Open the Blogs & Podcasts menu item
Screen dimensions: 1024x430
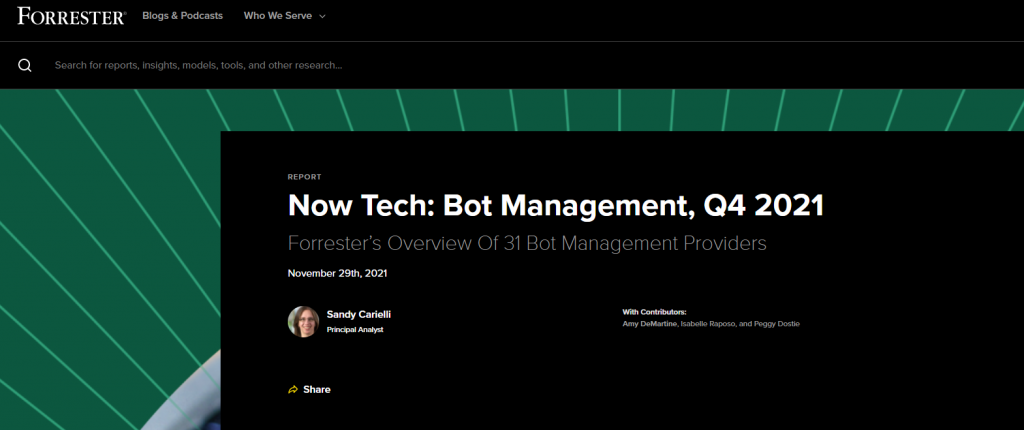tap(183, 16)
